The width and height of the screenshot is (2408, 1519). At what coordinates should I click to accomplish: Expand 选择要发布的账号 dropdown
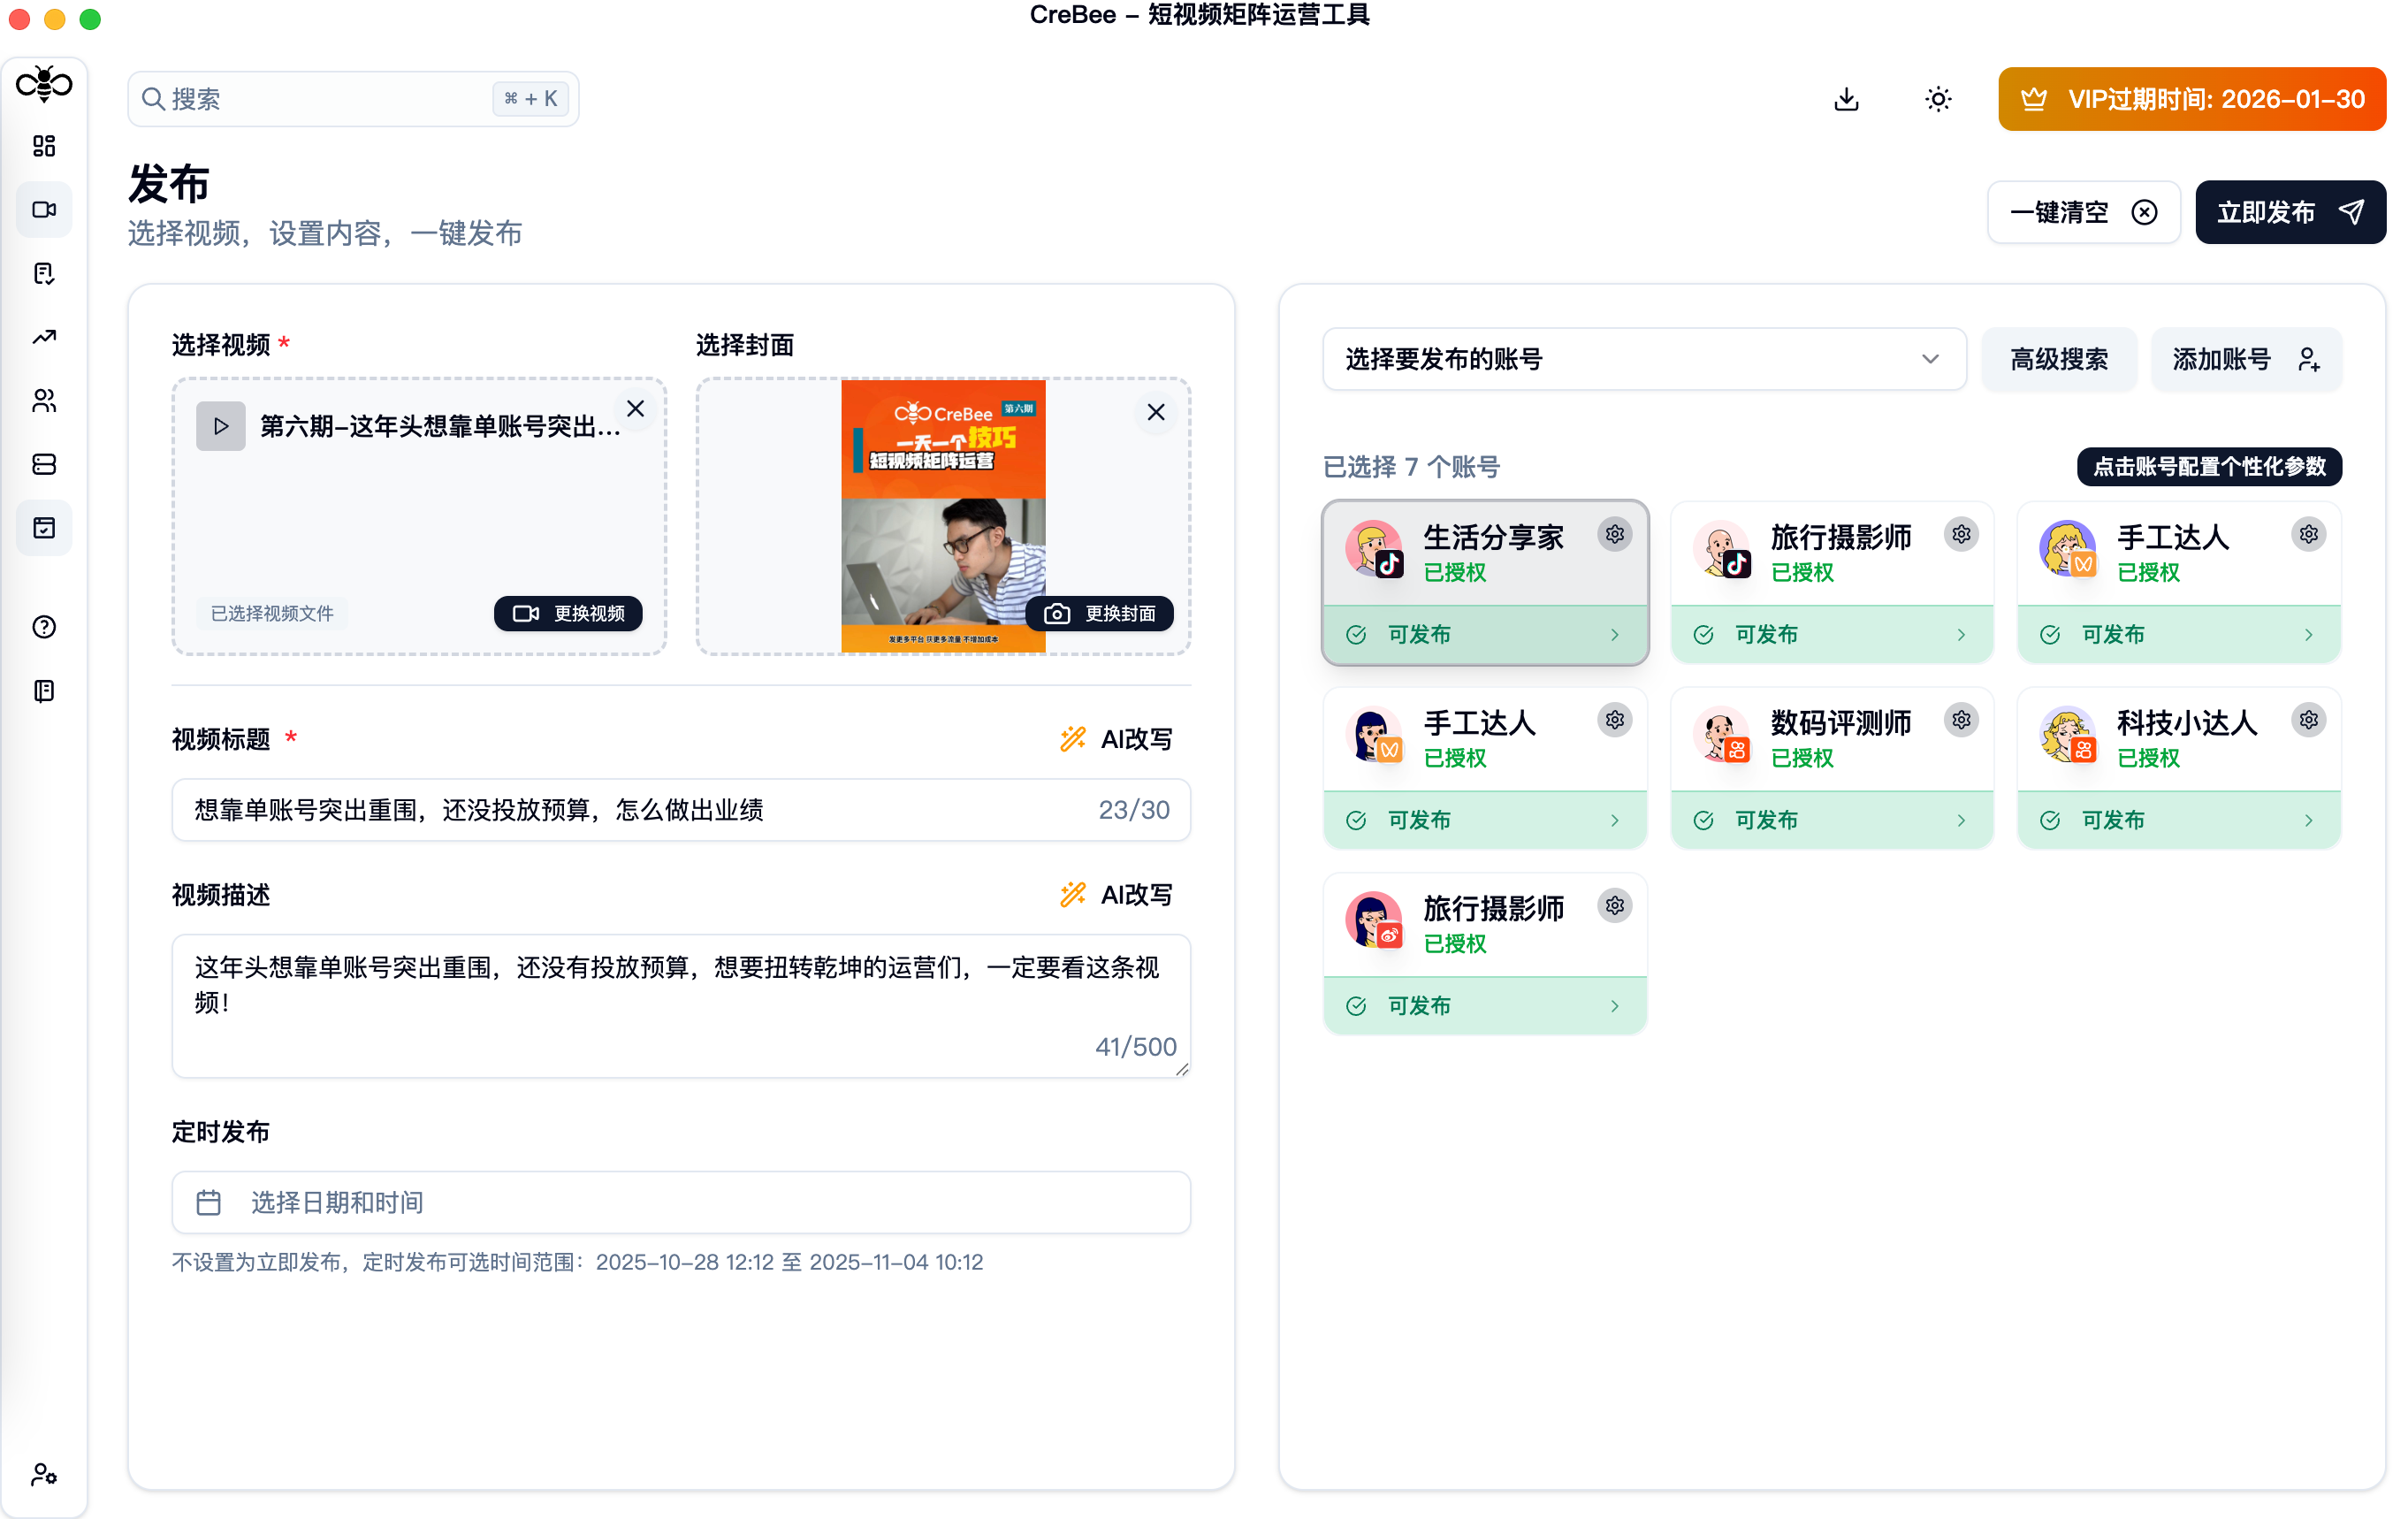coord(1643,359)
